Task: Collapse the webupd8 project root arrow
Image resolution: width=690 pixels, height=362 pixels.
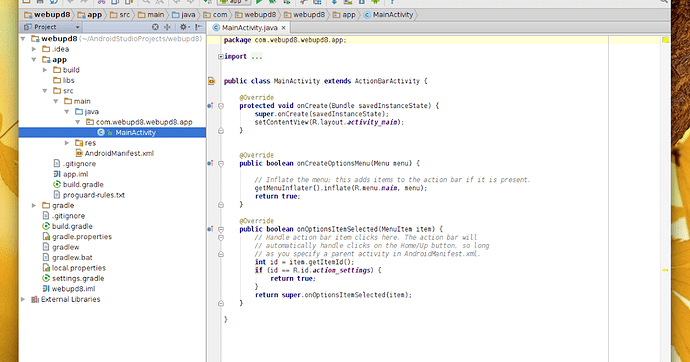Action: 23,39
